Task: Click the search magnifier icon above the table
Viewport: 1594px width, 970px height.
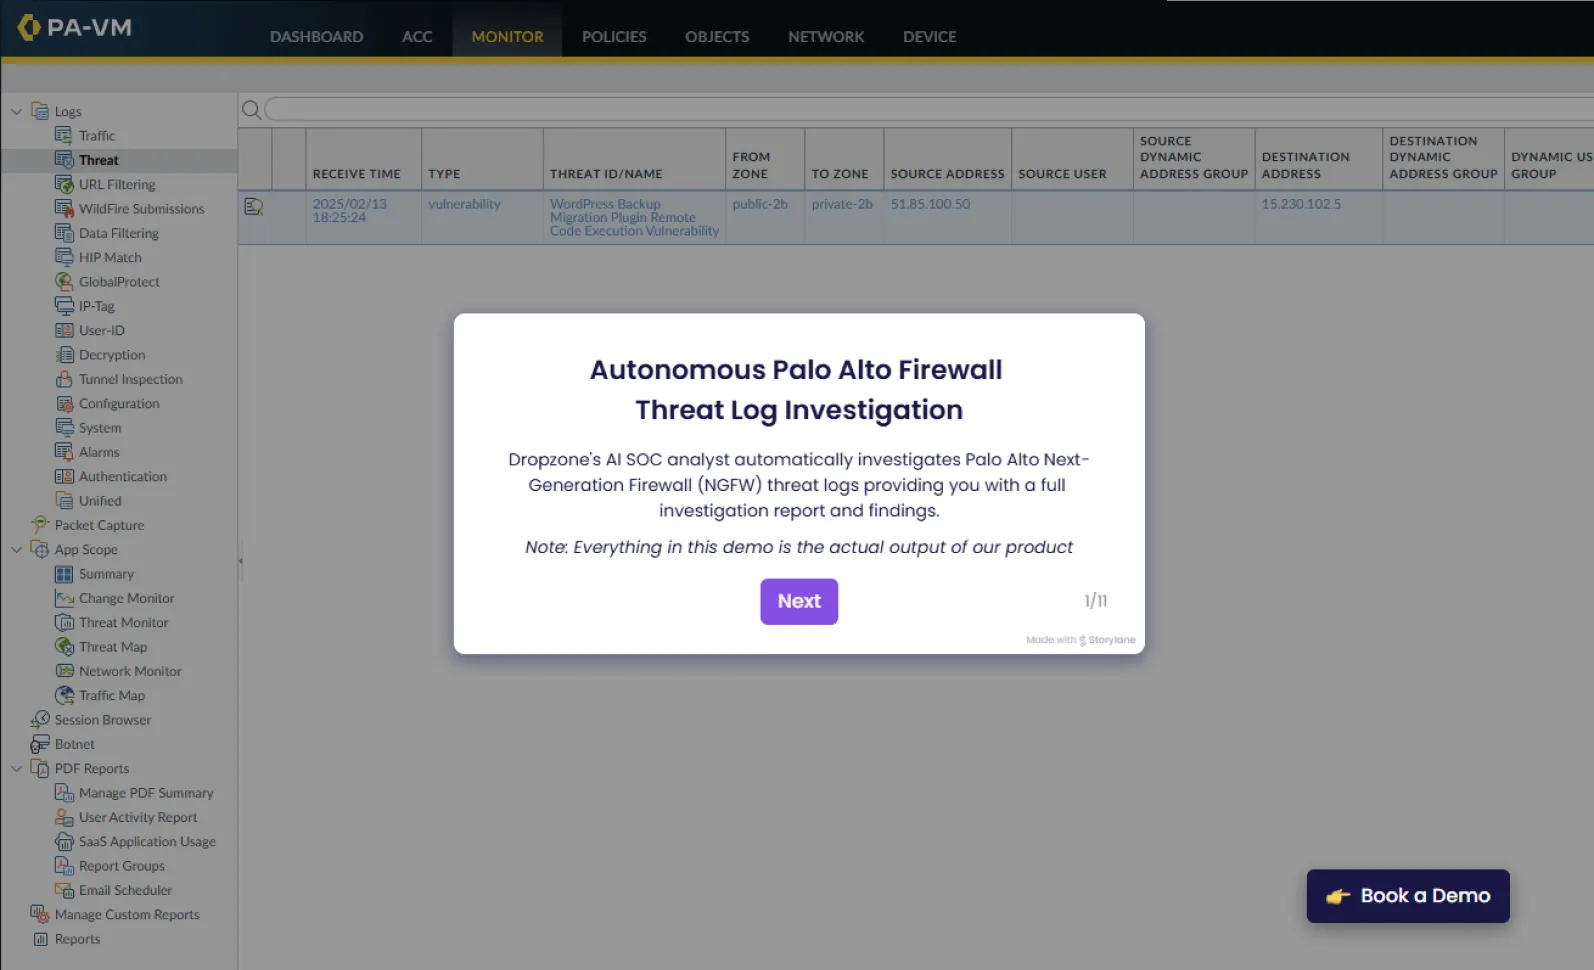Action: click(251, 110)
